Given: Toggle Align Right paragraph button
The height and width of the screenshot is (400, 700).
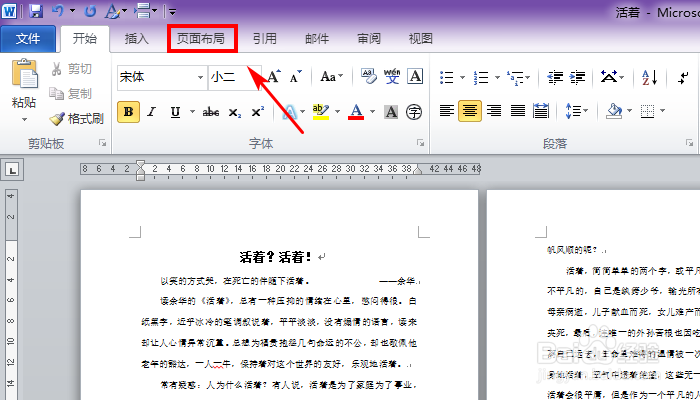Looking at the screenshot, I should [494, 111].
